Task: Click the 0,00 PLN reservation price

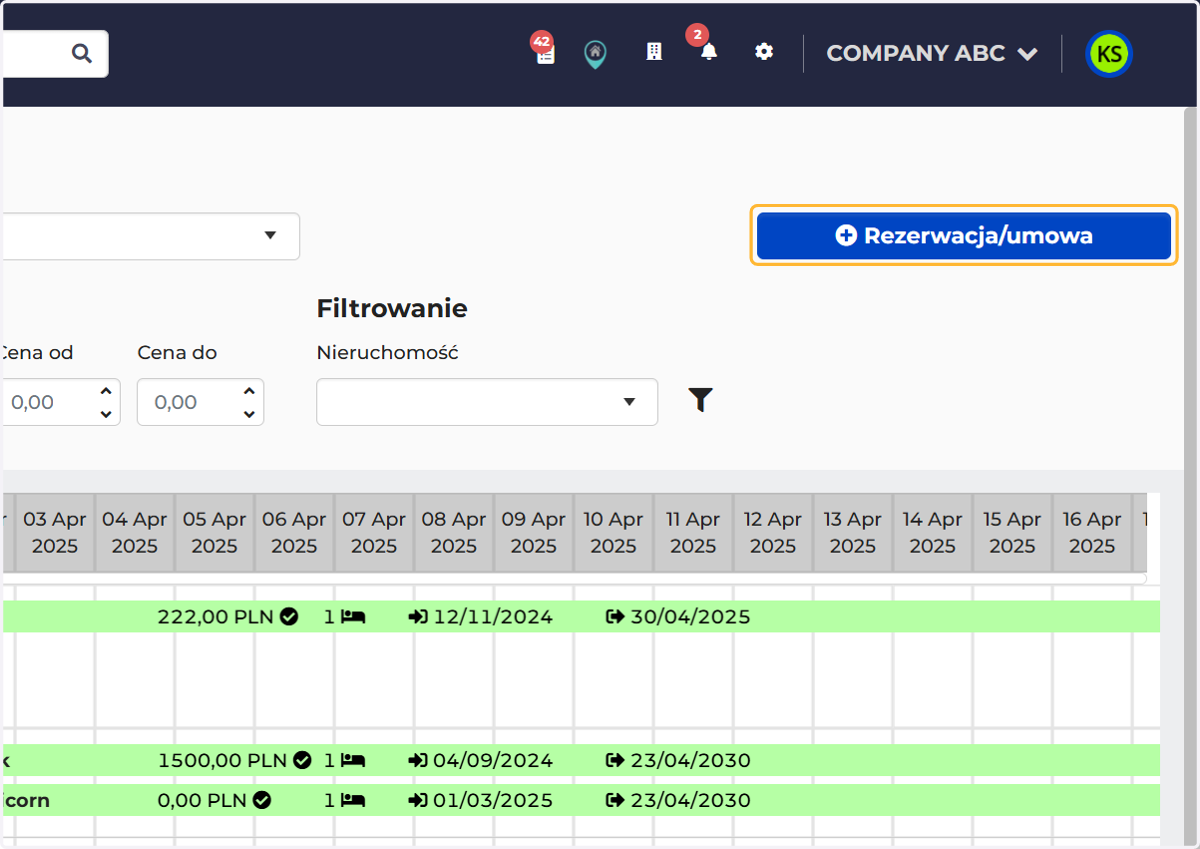Action: pyautogui.click(x=203, y=801)
